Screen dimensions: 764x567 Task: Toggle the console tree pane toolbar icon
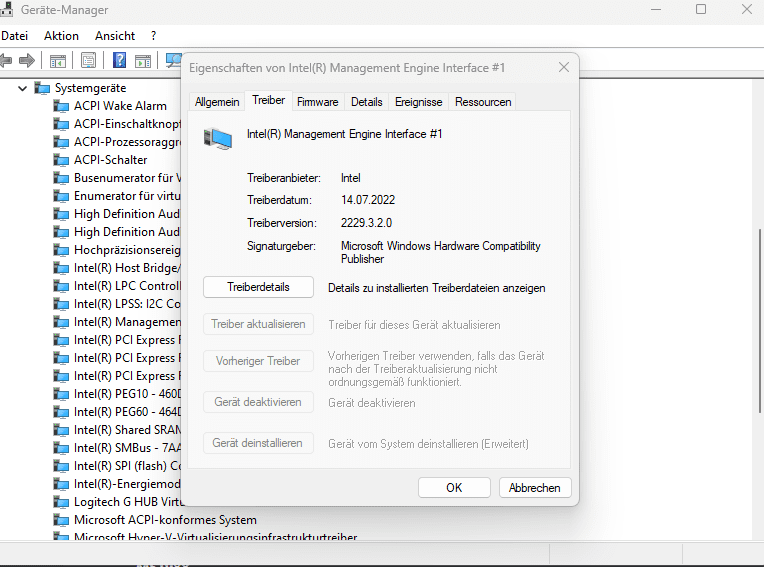tap(57, 61)
